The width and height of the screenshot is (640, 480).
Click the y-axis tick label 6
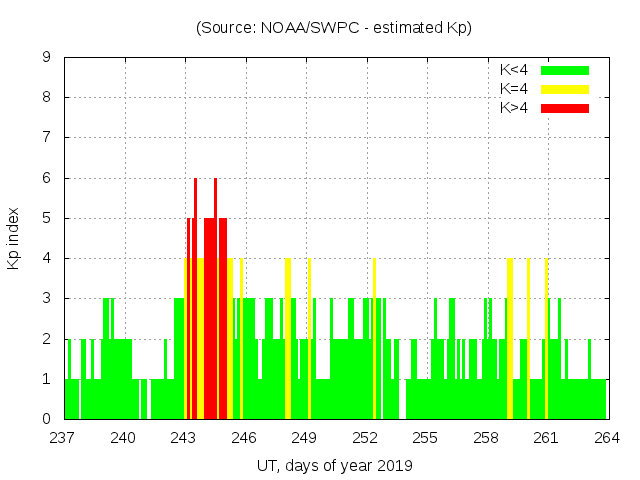tap(47, 178)
